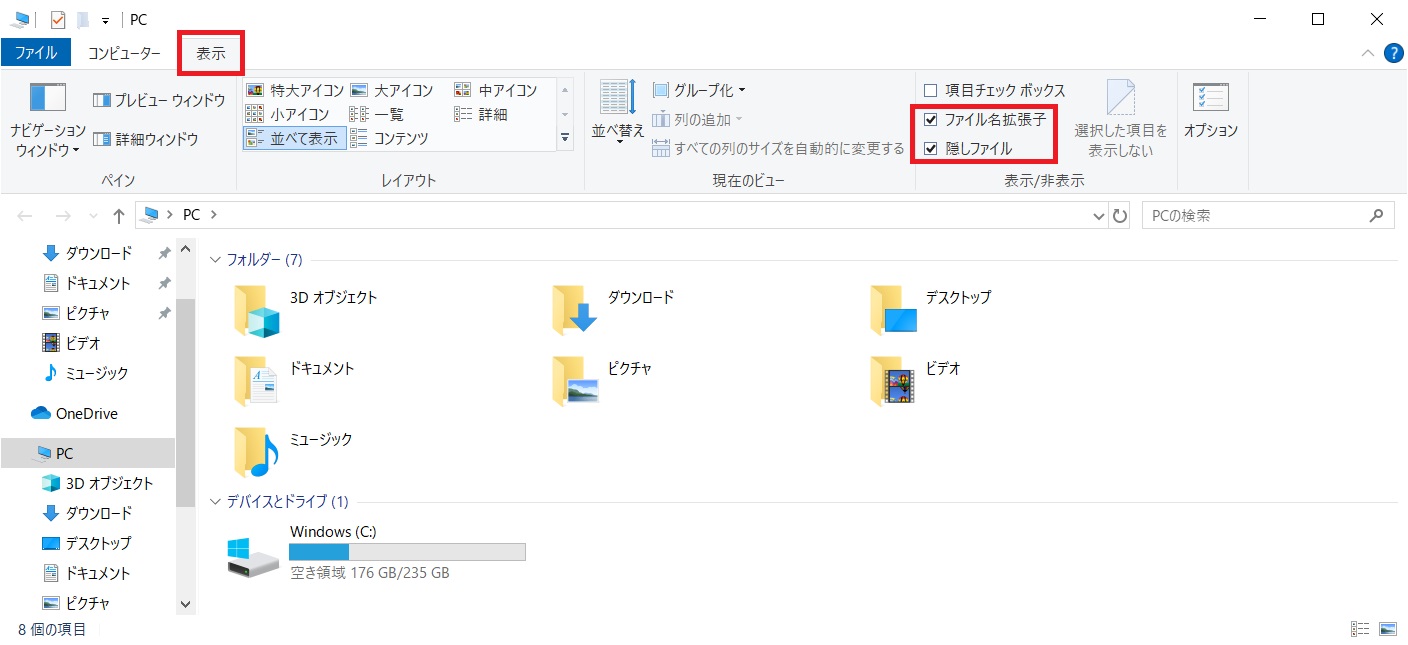Uncheck 隠しファイル checkbox
This screenshot has height=645, width=1408.
931,149
